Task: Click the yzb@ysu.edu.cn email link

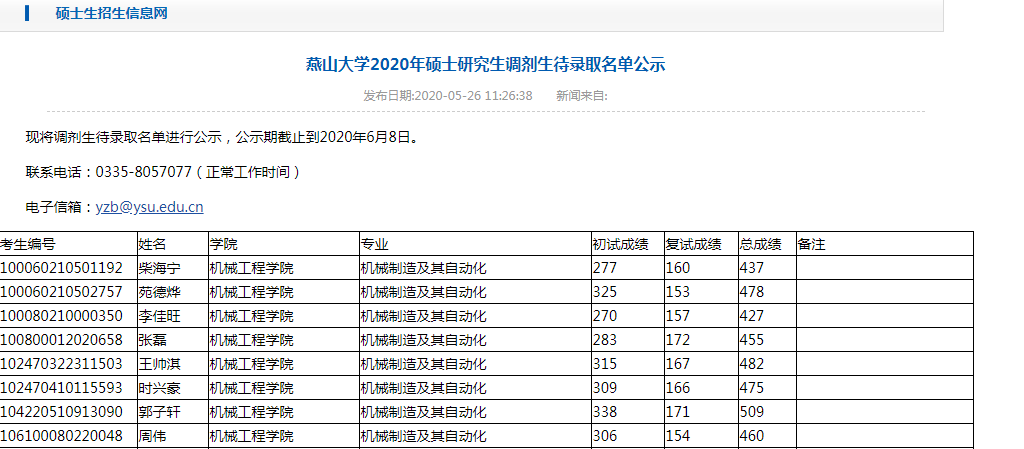Action: pos(149,207)
